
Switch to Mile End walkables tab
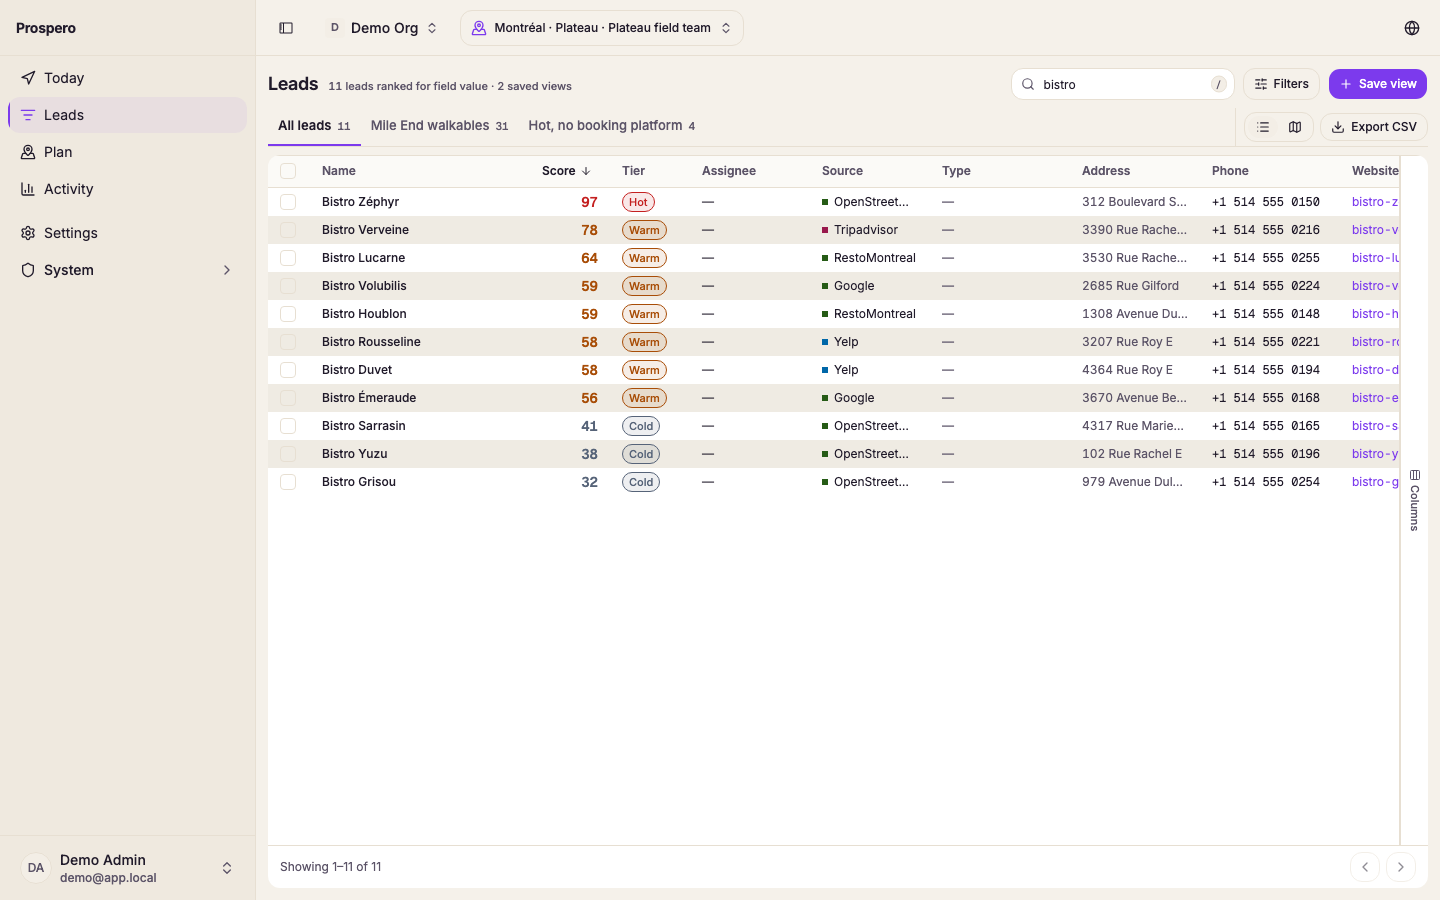coord(439,126)
